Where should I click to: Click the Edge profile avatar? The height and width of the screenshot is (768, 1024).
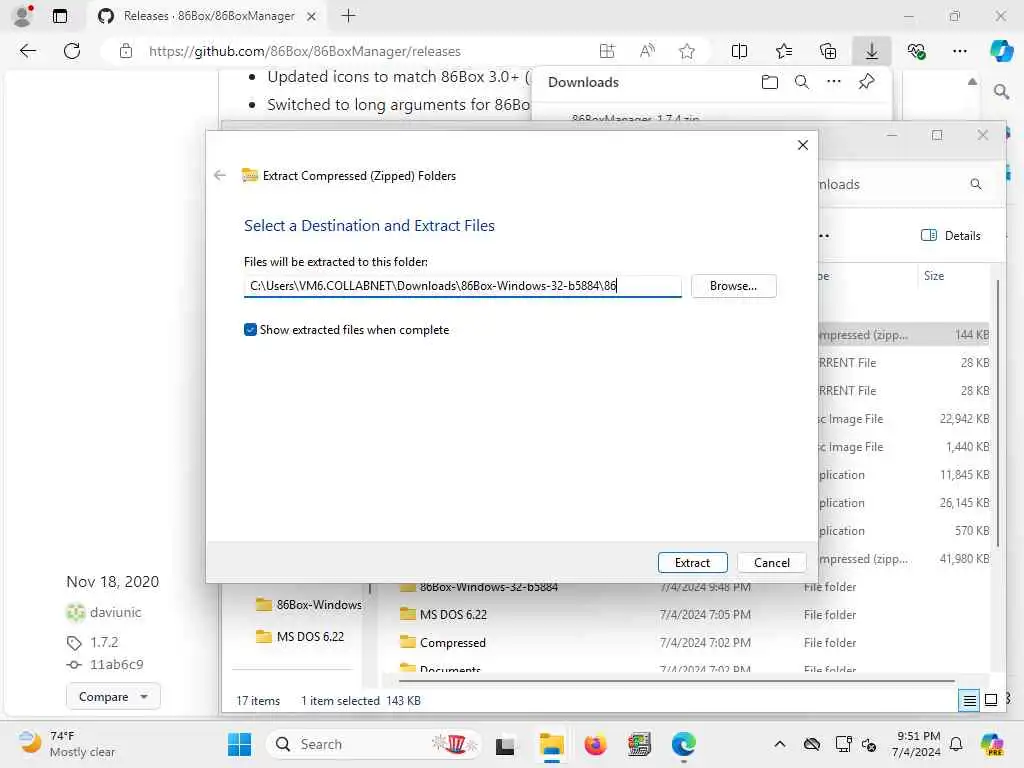(x=23, y=16)
